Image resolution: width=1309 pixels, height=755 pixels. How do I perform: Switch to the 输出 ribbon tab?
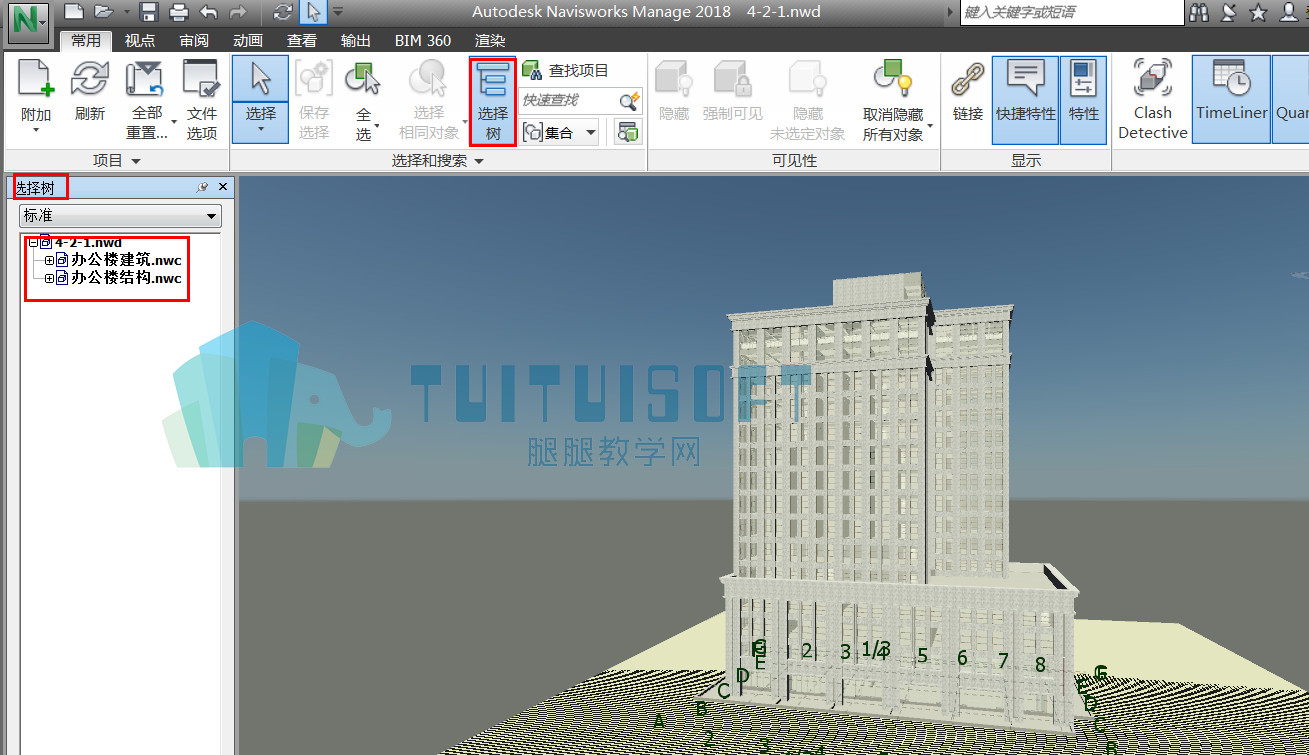point(356,41)
